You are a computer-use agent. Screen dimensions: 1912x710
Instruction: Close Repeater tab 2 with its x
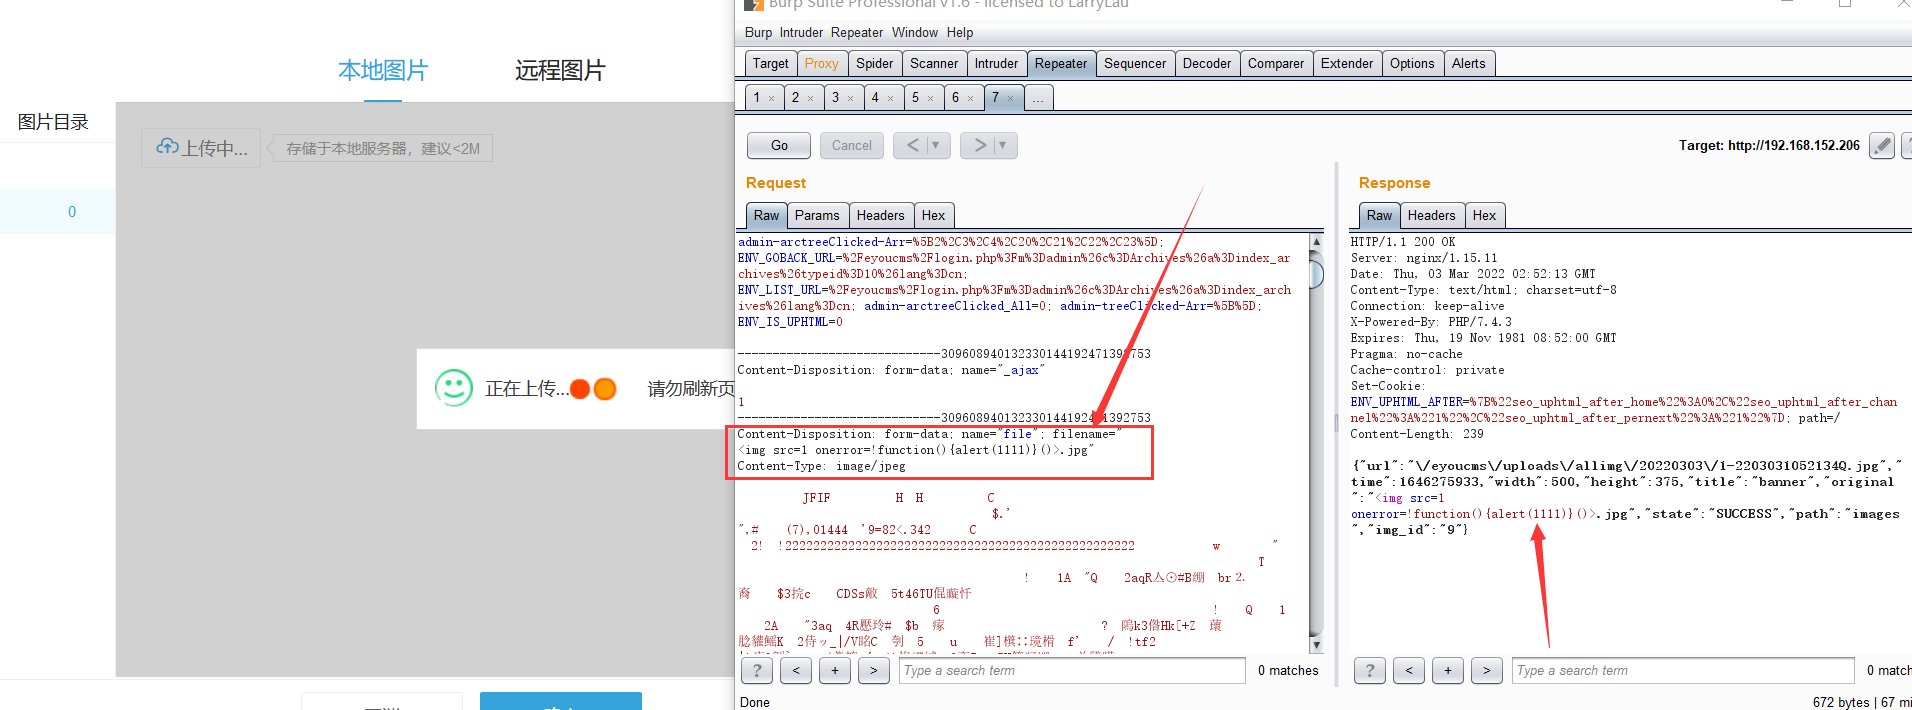(x=810, y=98)
